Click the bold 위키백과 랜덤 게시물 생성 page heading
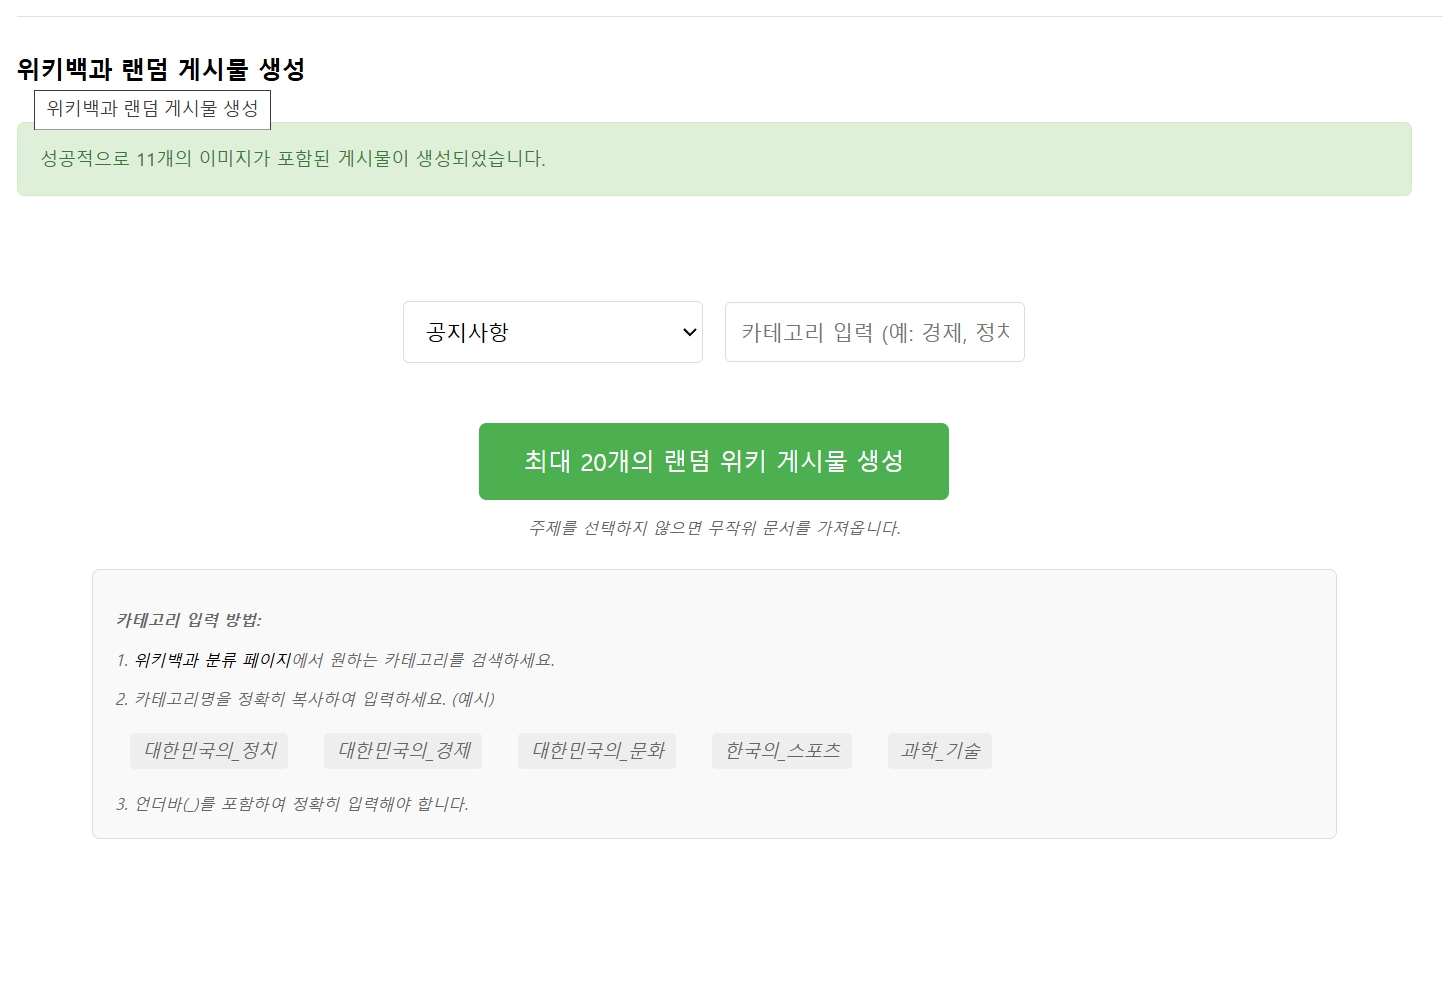 tap(161, 69)
